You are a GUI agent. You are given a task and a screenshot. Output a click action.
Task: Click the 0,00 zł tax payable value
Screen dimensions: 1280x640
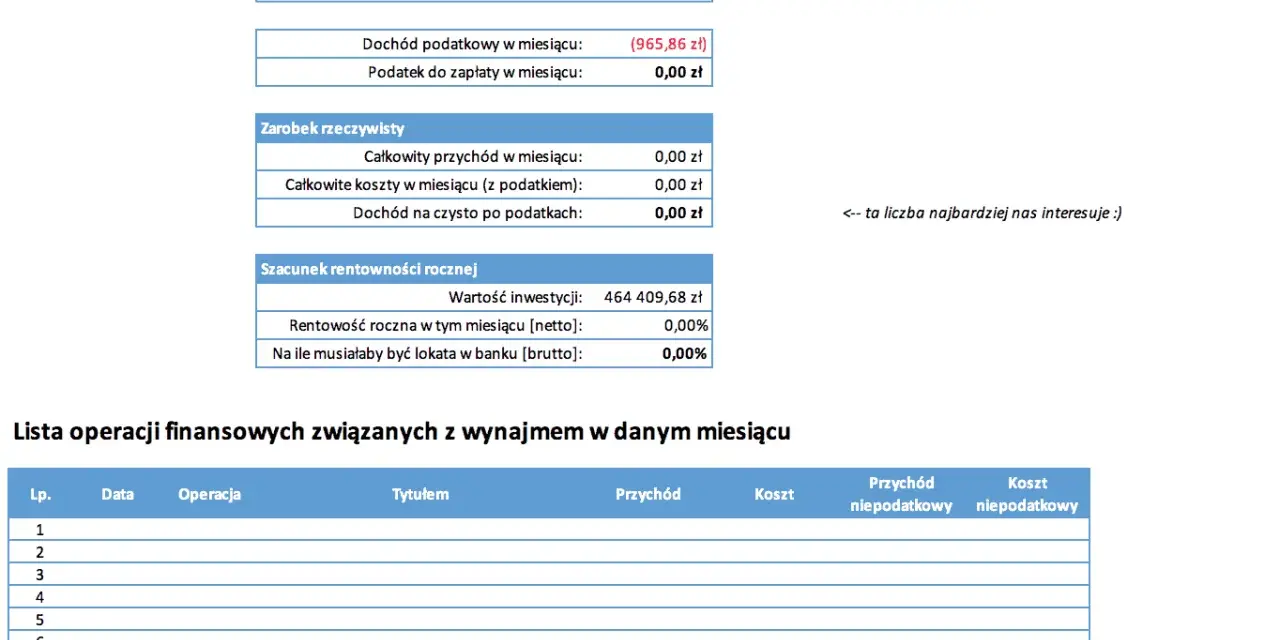[679, 72]
